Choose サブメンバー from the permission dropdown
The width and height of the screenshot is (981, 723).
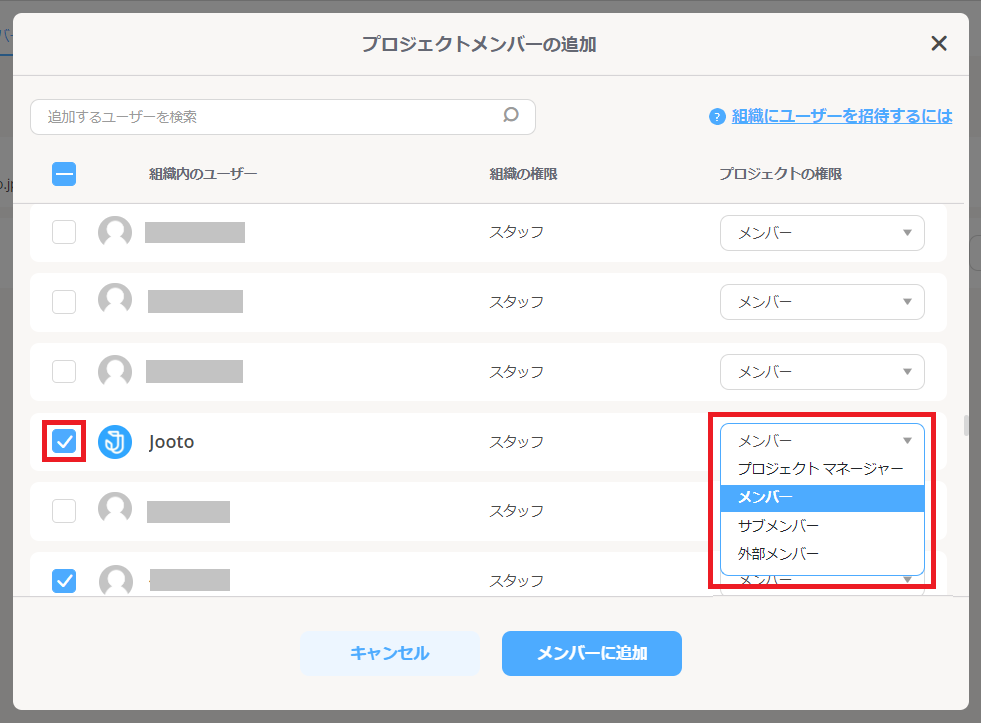click(x=822, y=524)
